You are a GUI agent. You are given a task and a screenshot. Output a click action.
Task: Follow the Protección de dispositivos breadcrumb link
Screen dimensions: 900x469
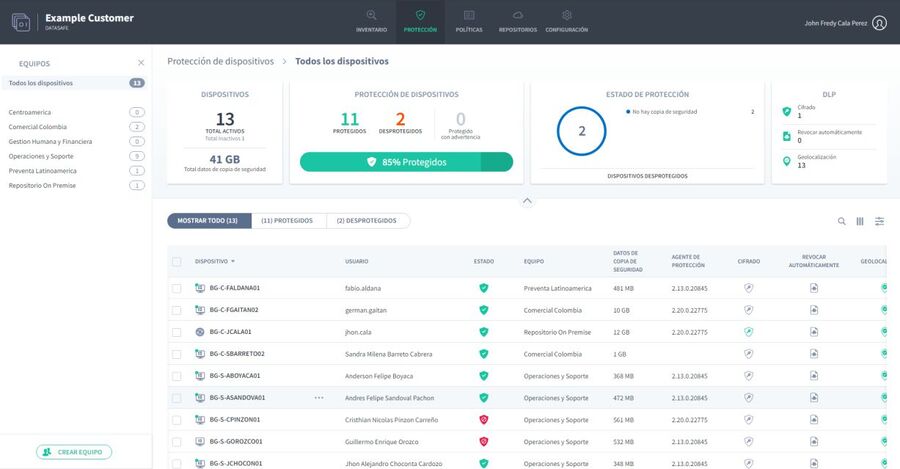point(220,61)
